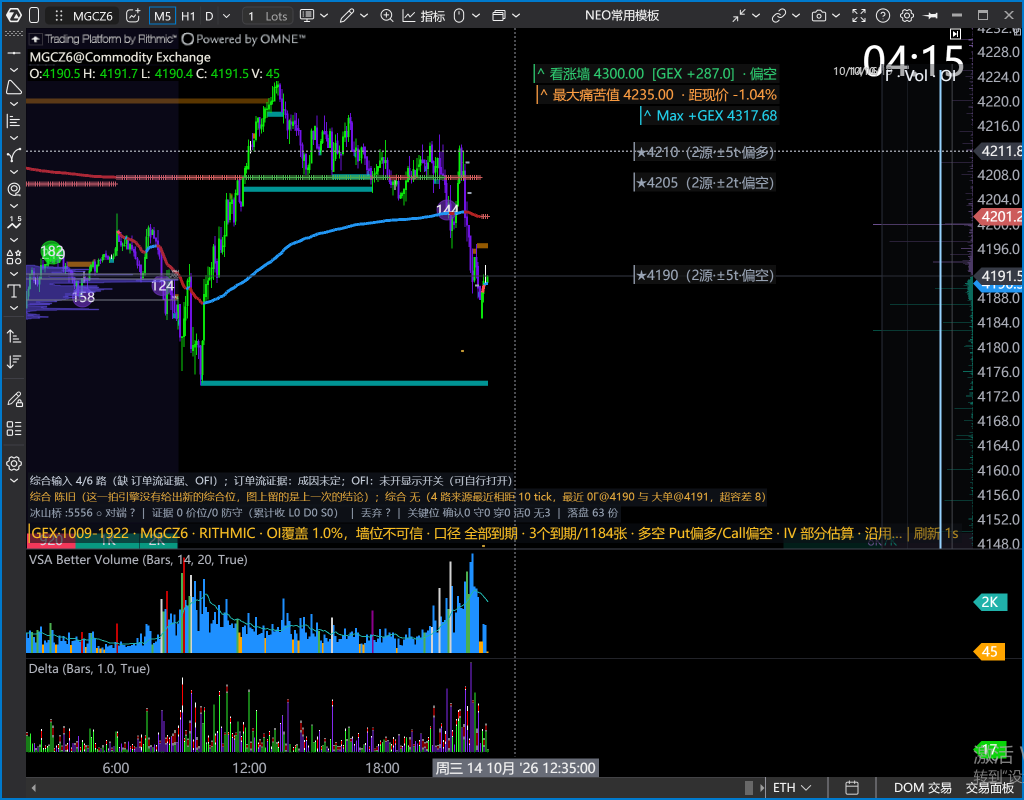
Task: Switch to the H1 timeframe
Action: coord(188,16)
